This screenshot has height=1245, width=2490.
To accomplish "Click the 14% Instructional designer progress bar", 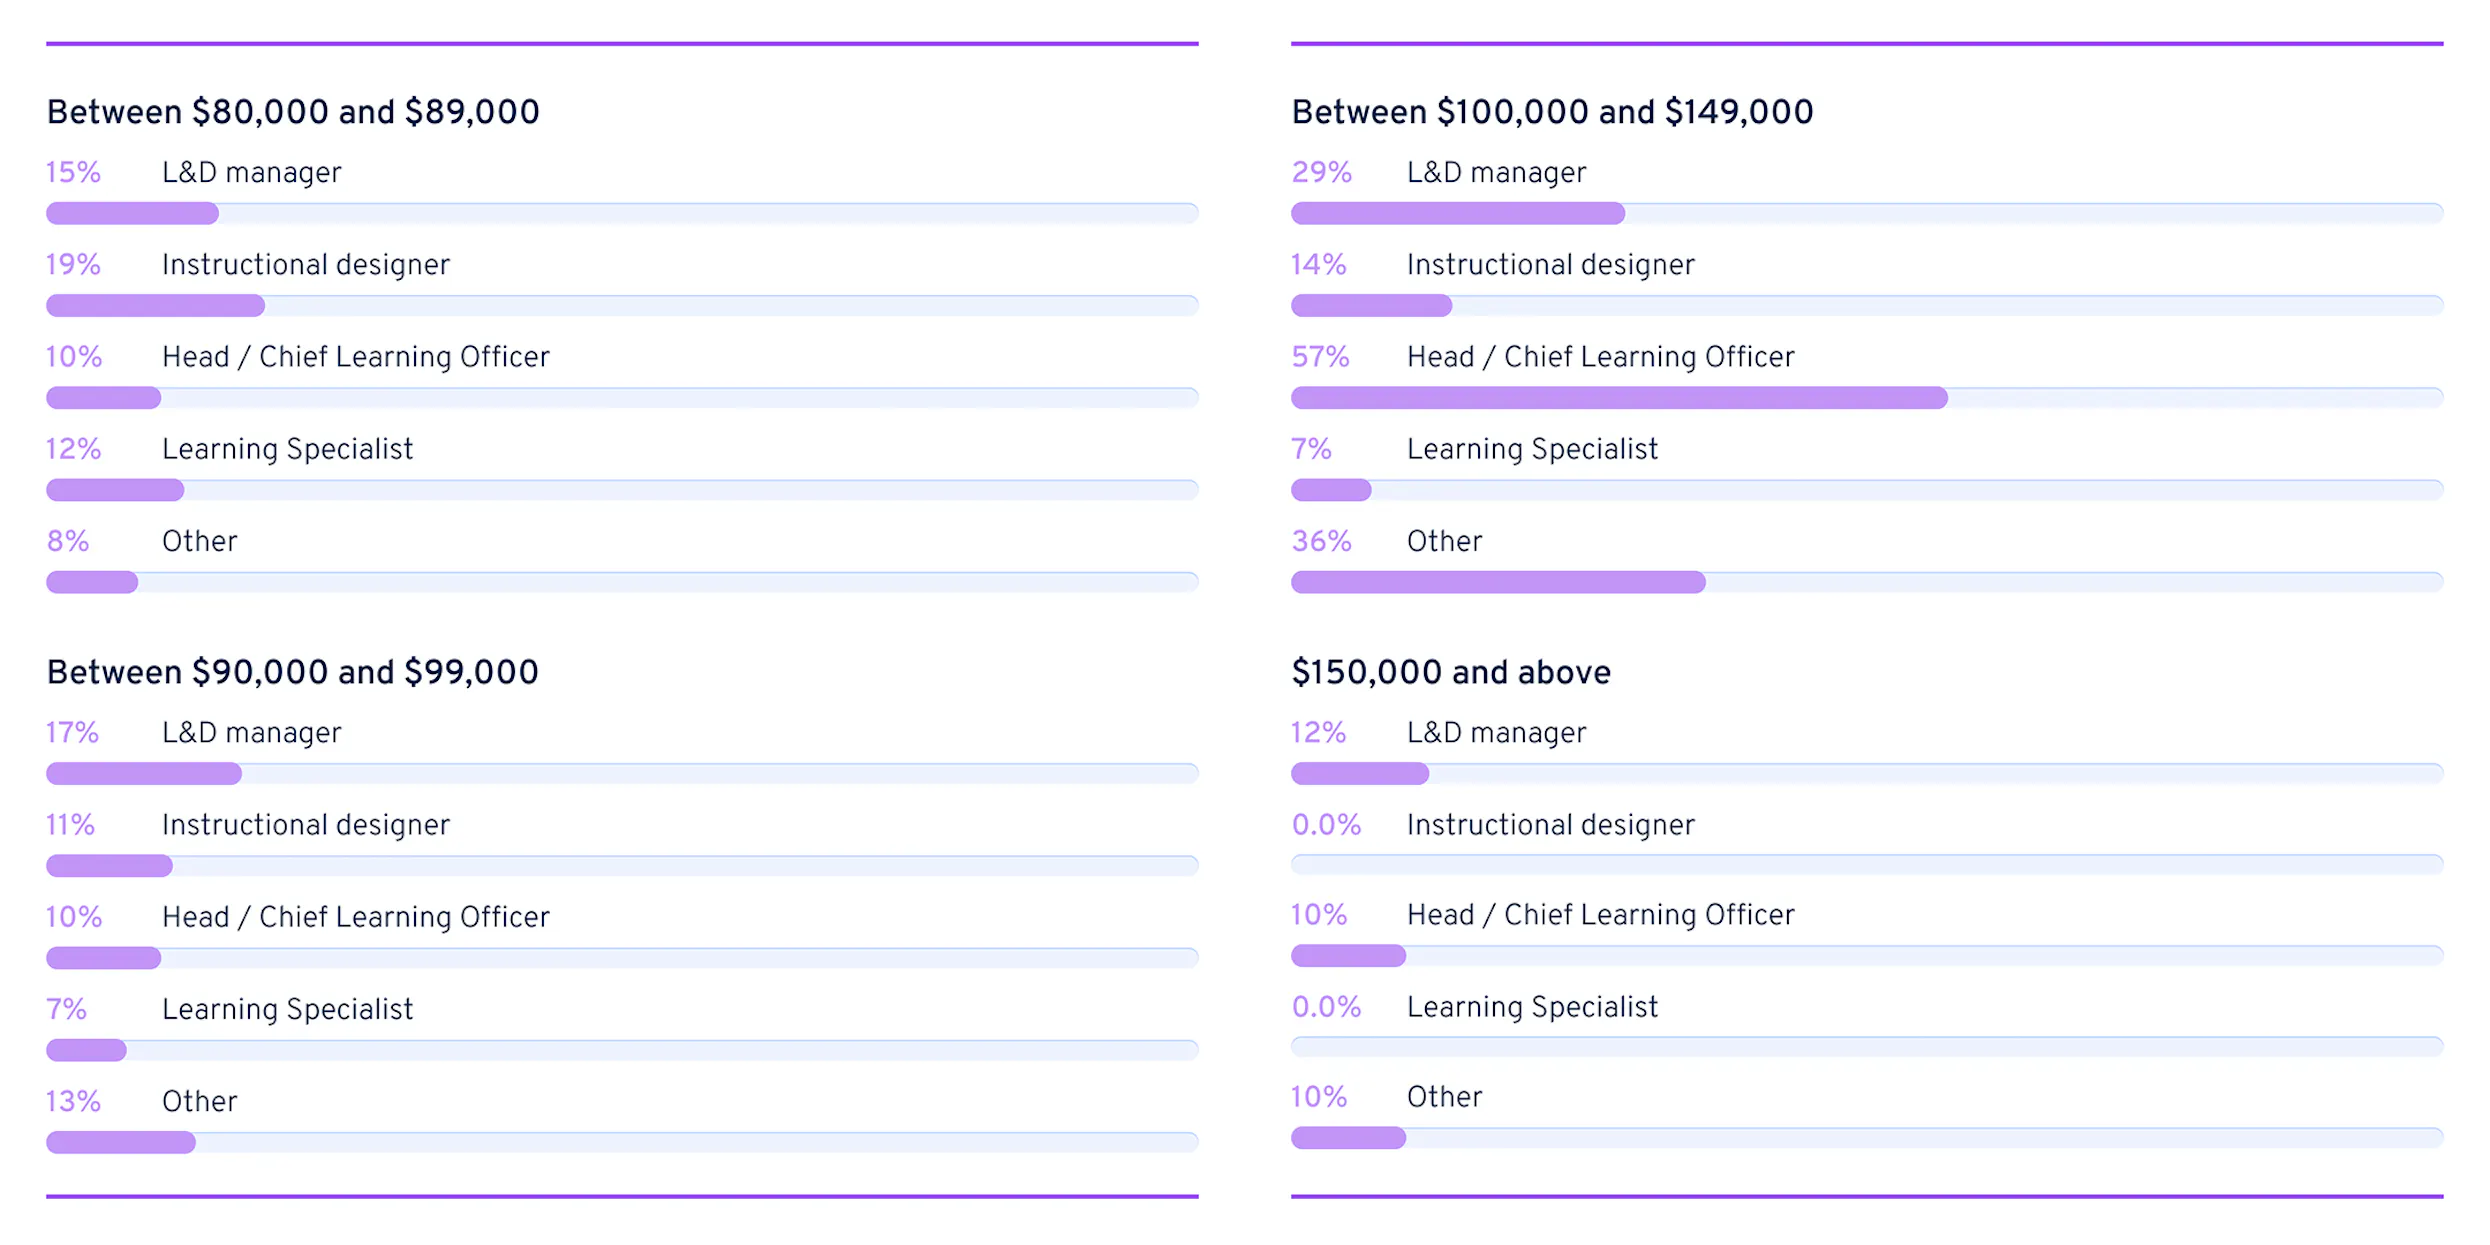I will [x=1867, y=305].
